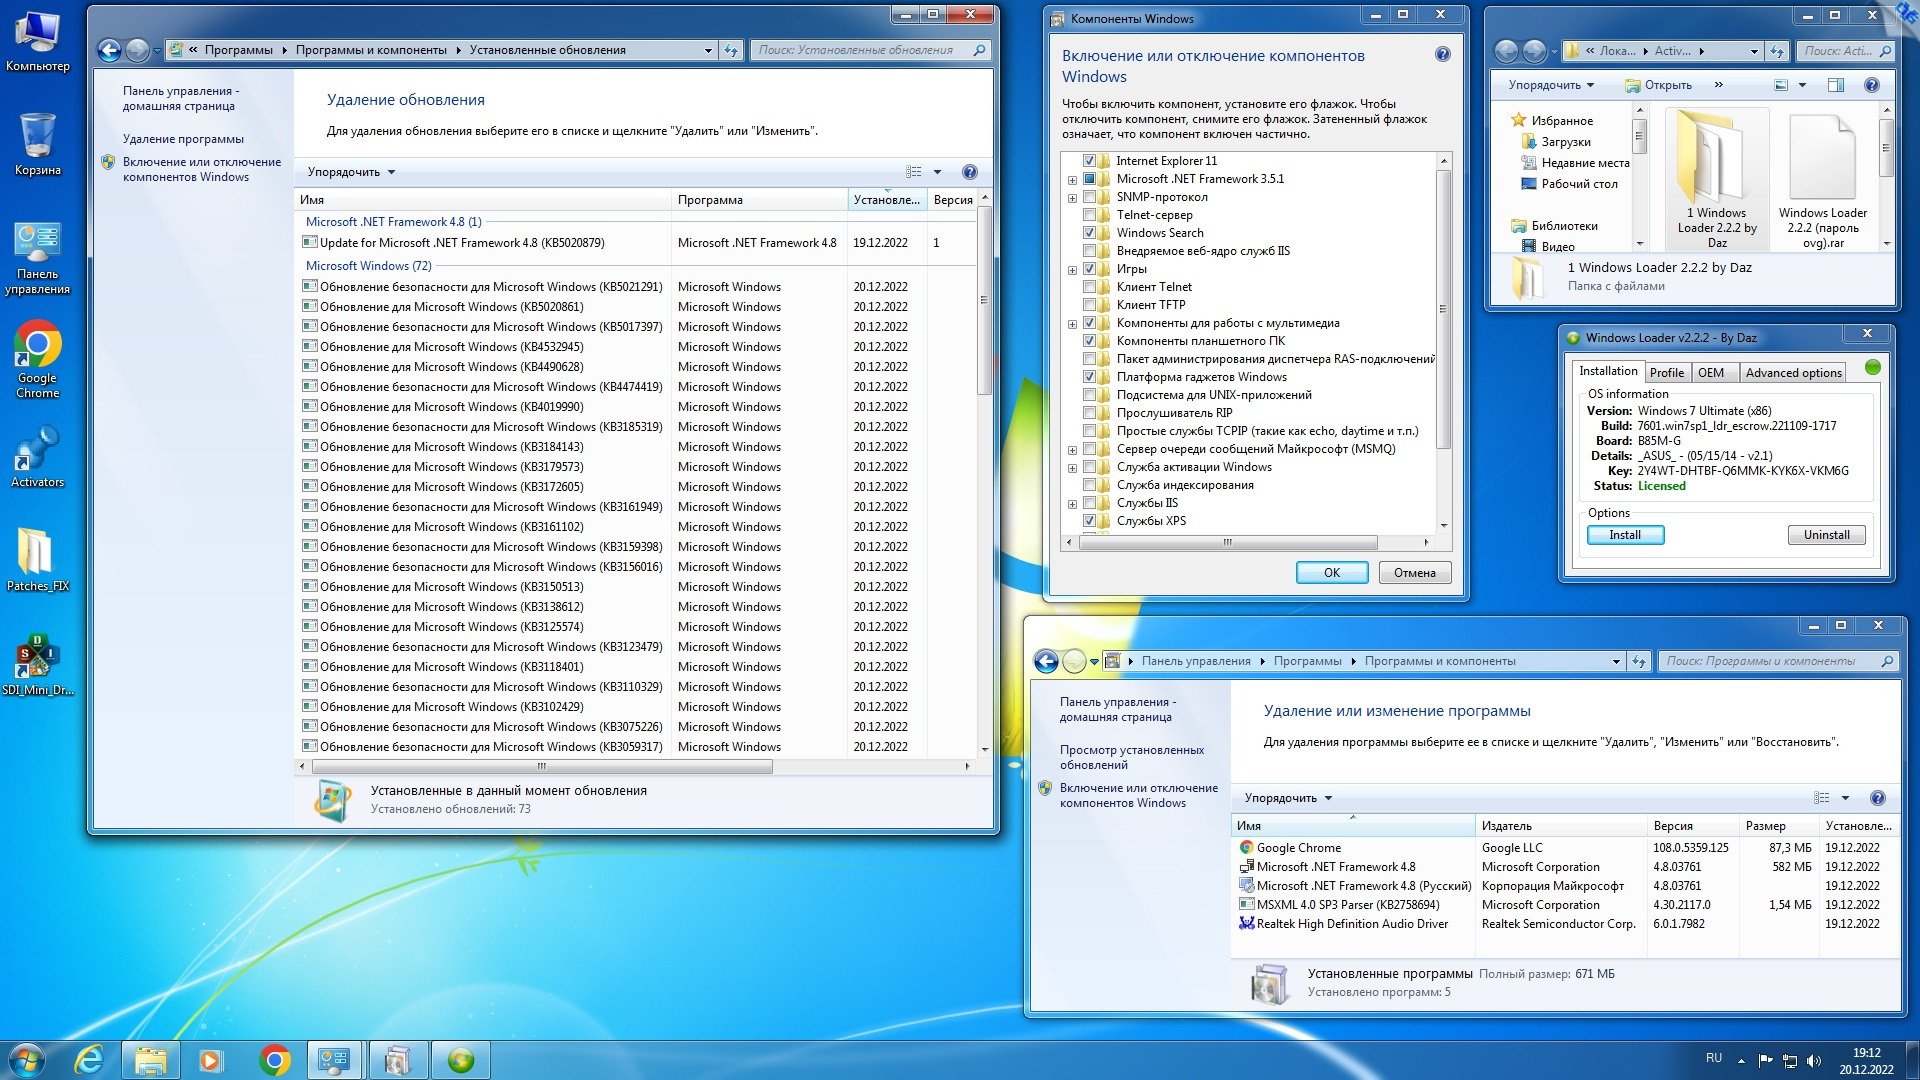Viewport: 1920px width, 1080px height.
Task: Click OK button in Windows Components dialog
Action: coord(1333,571)
